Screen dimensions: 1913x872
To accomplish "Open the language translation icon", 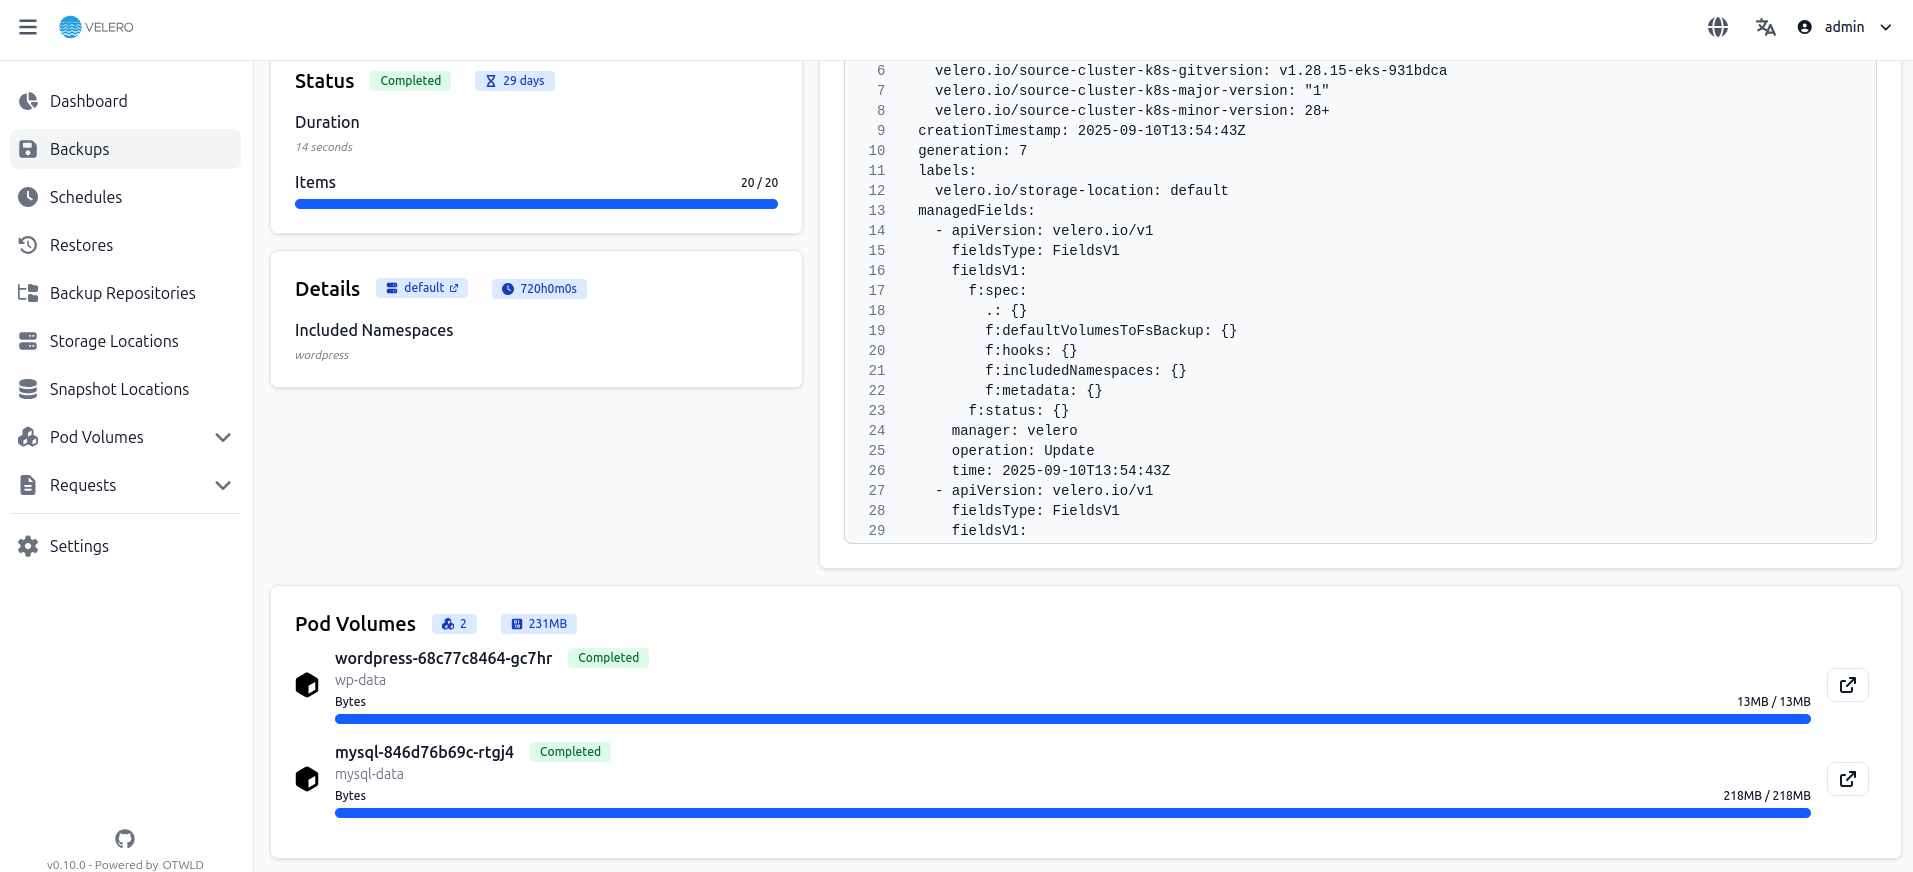I will click(x=1765, y=27).
